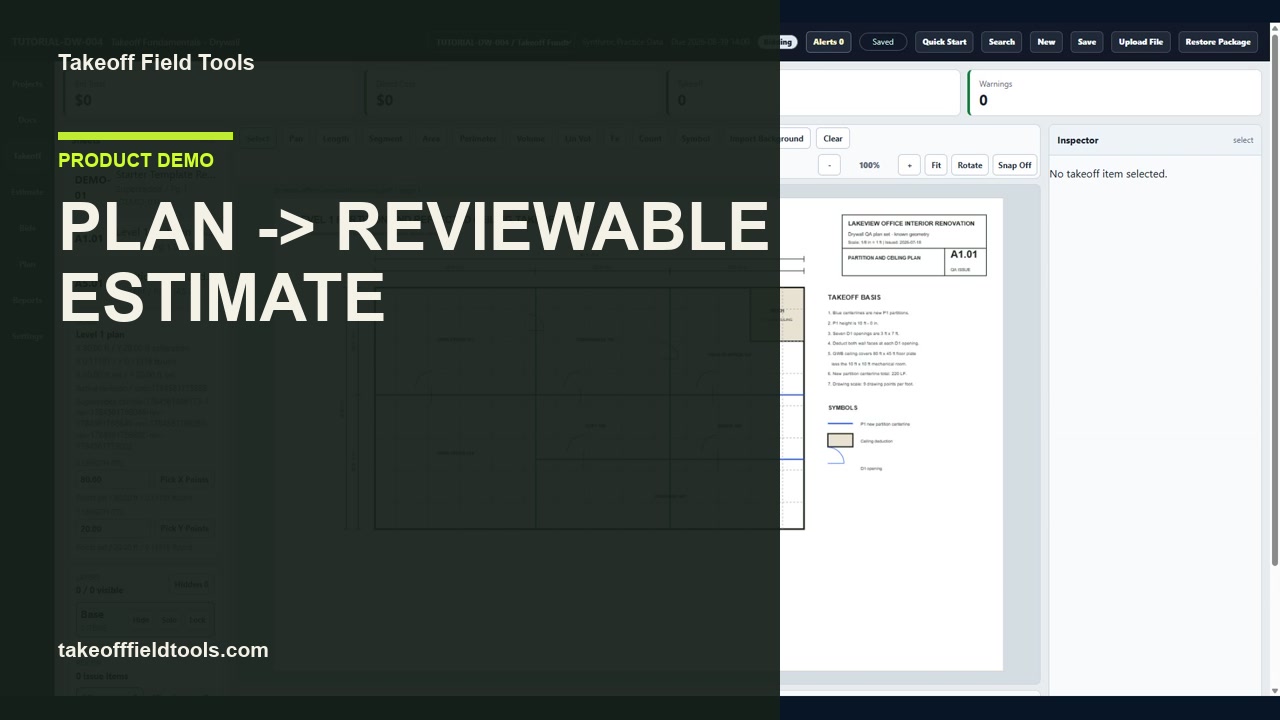Toggle the Snap Off setting
The image size is (1280, 720).
click(x=1015, y=165)
